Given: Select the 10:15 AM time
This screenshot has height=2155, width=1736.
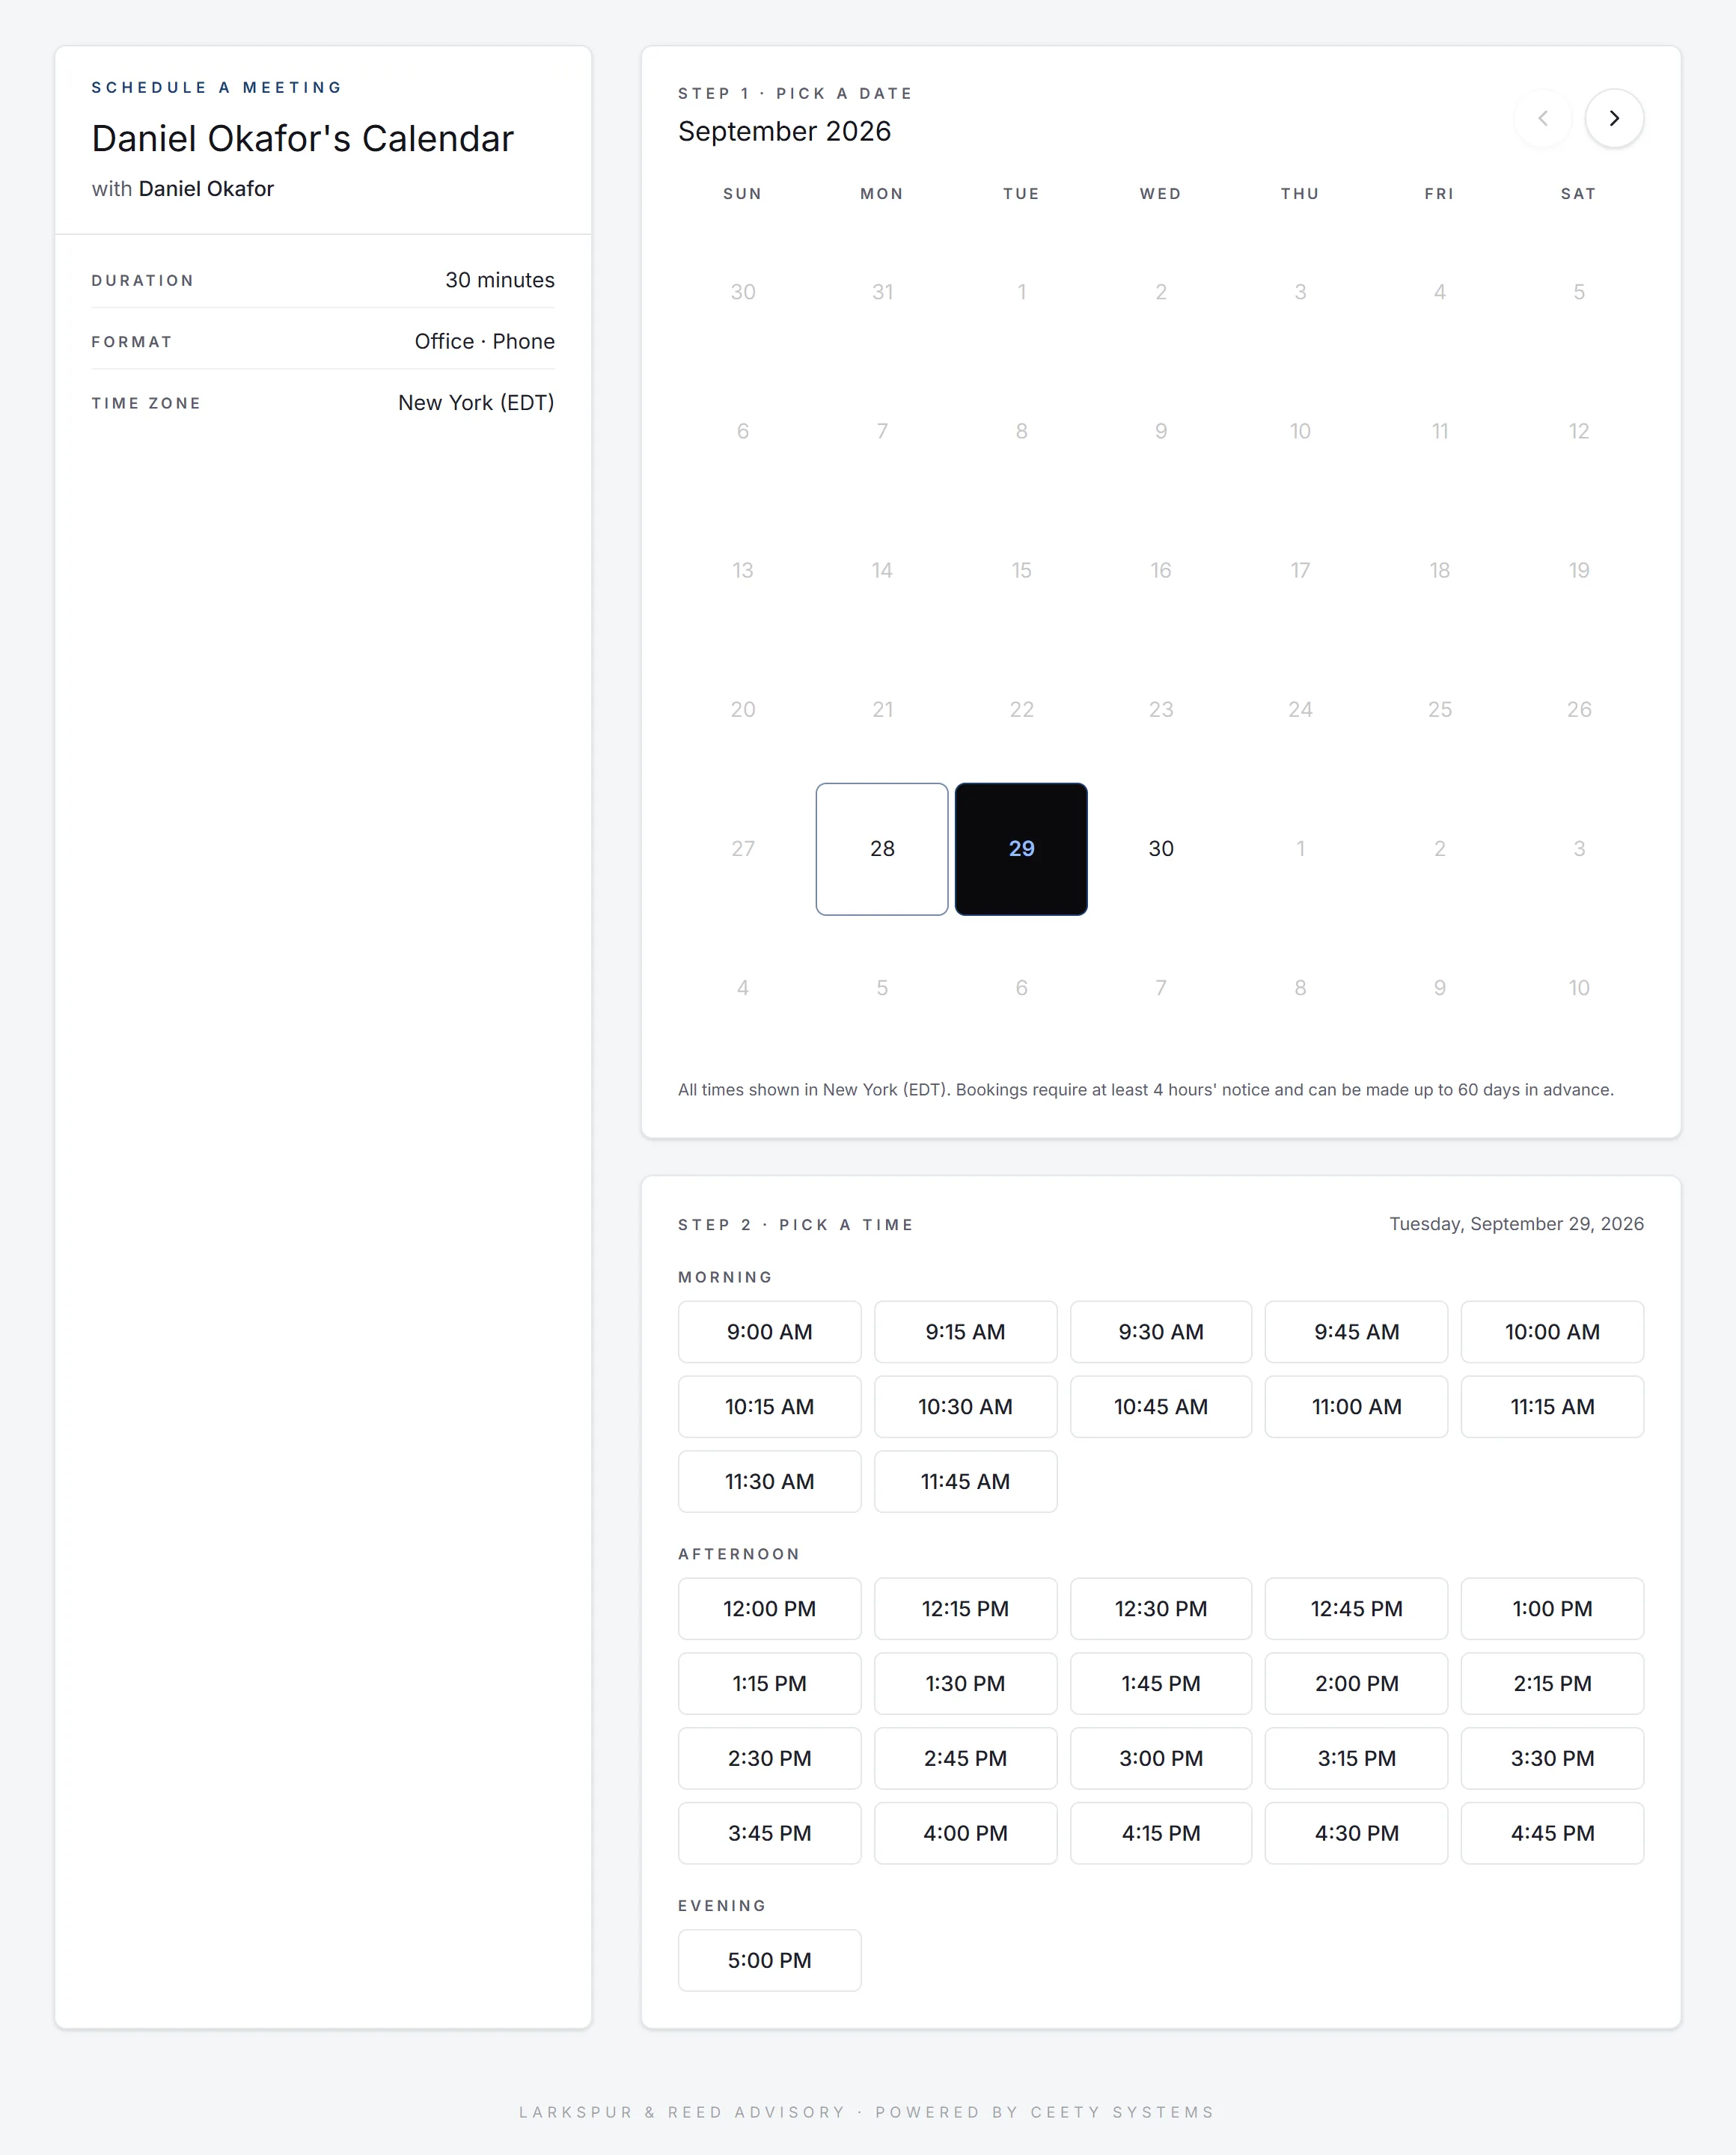Looking at the screenshot, I should 769,1407.
